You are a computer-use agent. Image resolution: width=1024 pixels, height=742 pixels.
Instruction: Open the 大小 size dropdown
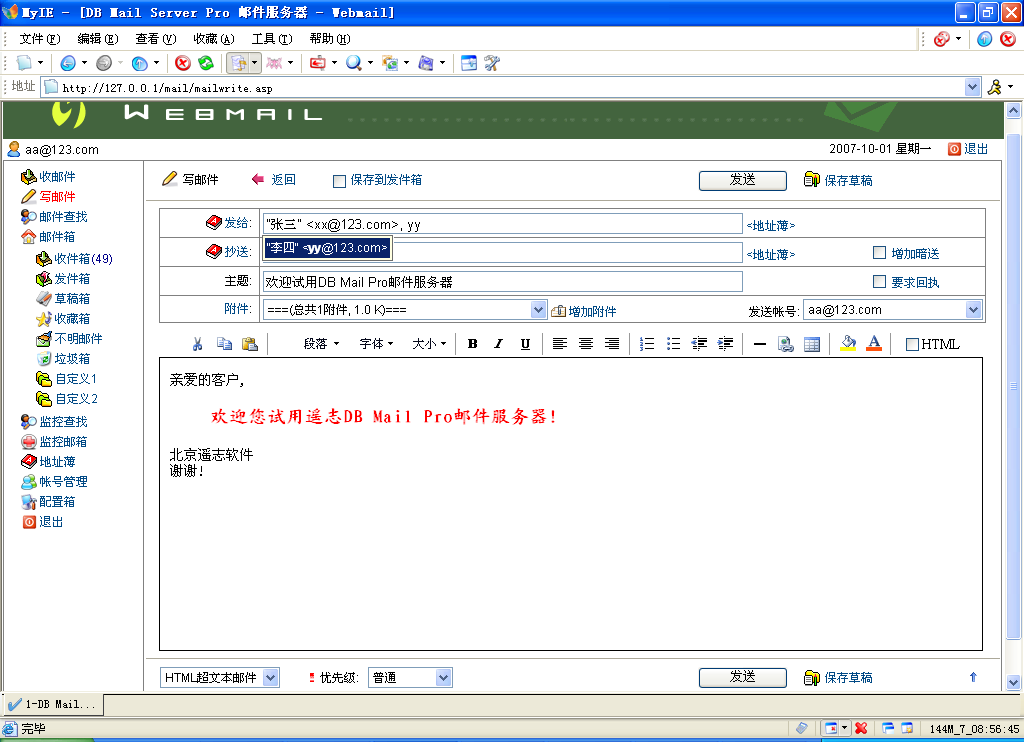[x=429, y=344]
